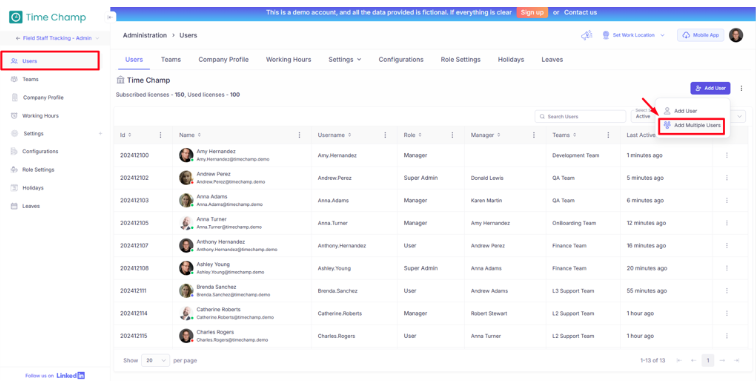Viewport: 756px width, 384px height.
Task: Click the Time Champ logo
Action: click(47, 17)
